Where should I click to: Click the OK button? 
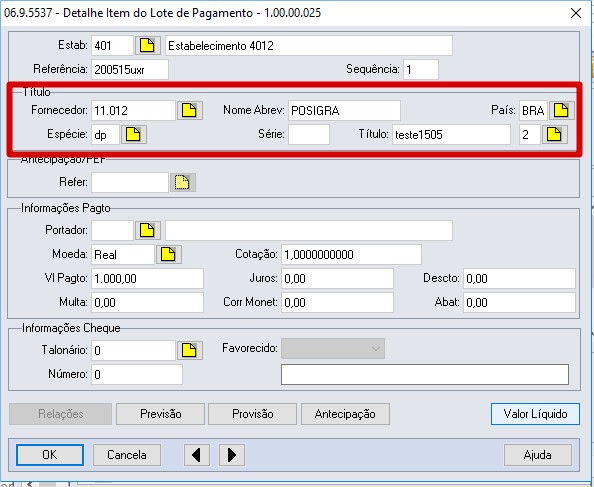[x=50, y=454]
